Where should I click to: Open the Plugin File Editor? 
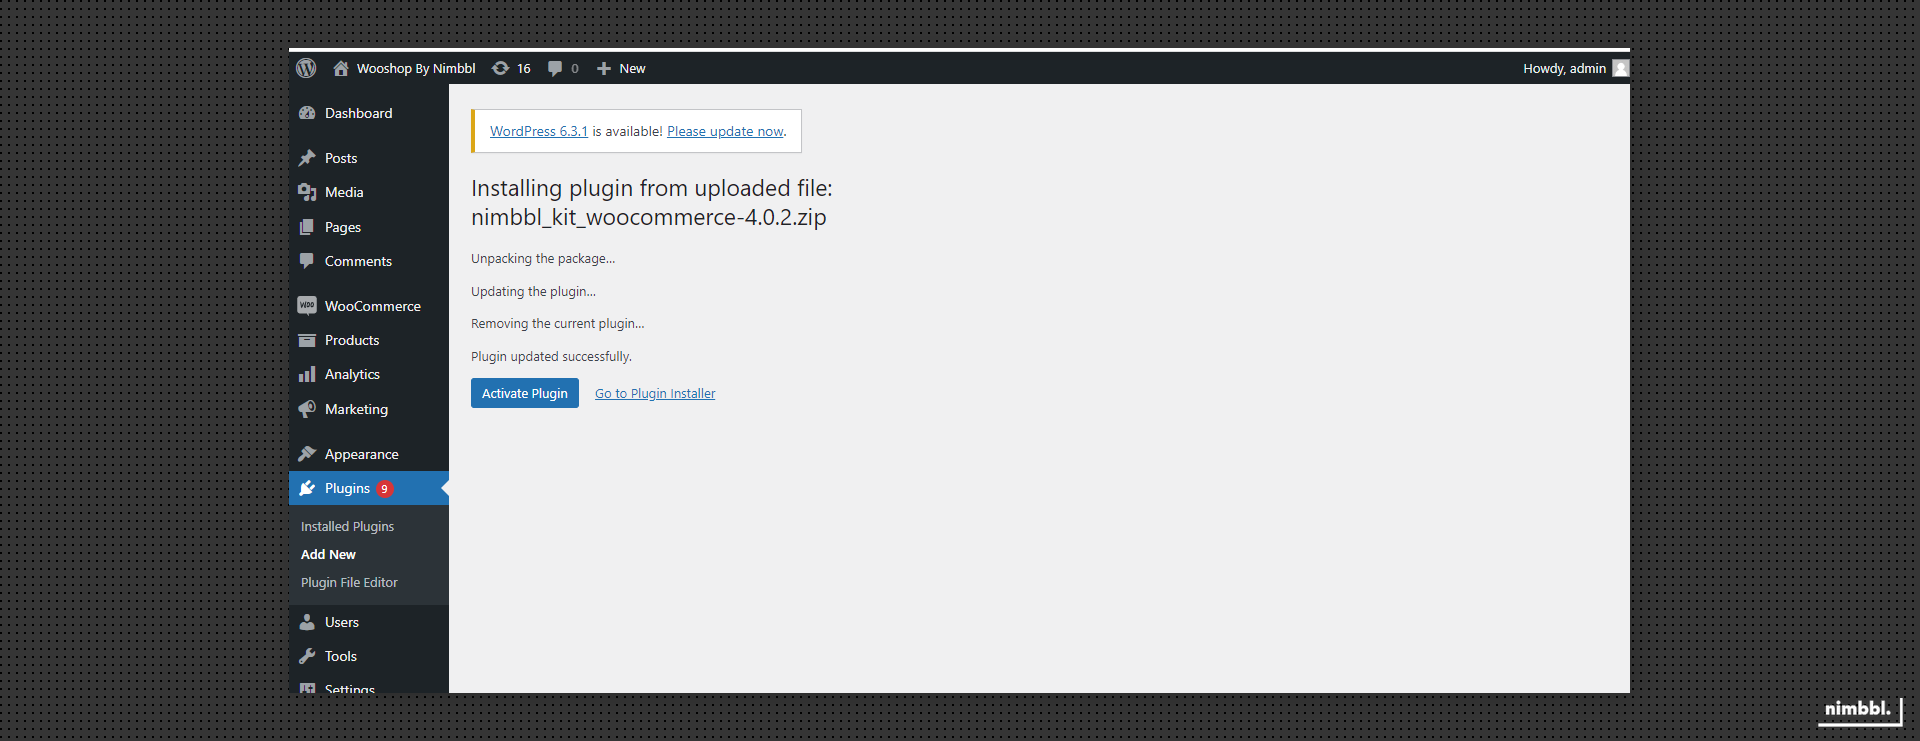click(x=349, y=582)
